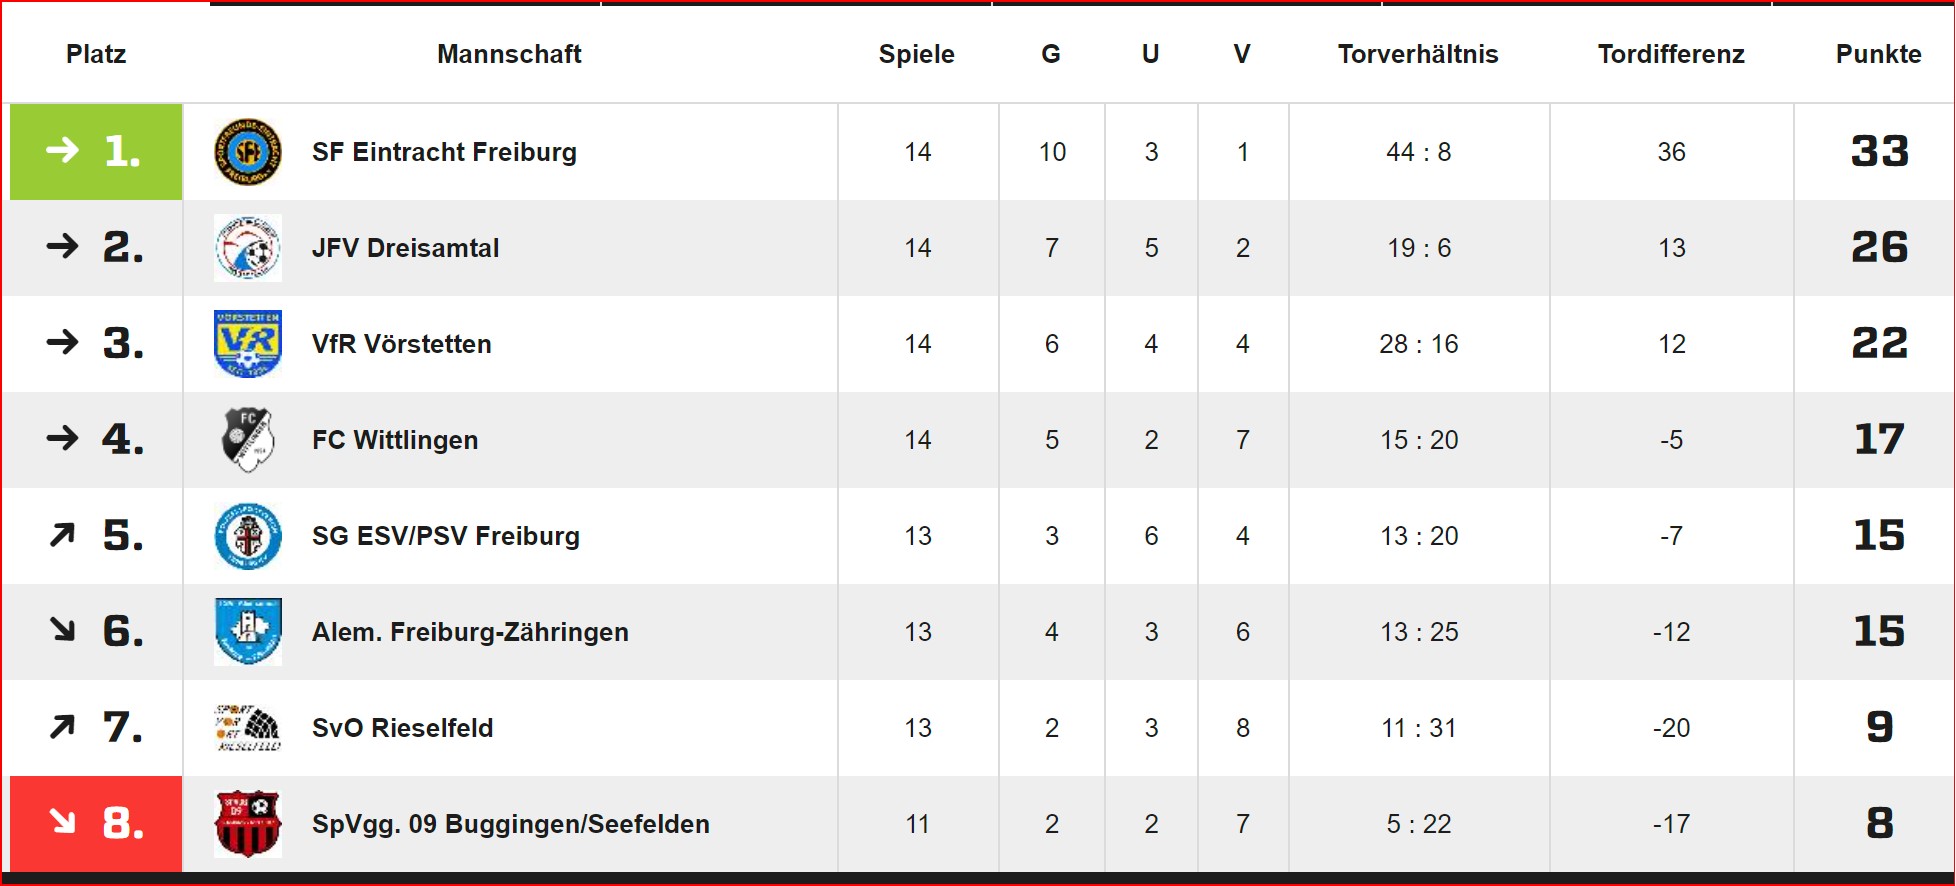Click the 33 points value for Eintracht
The image size is (1956, 886).
pyautogui.click(x=1880, y=152)
